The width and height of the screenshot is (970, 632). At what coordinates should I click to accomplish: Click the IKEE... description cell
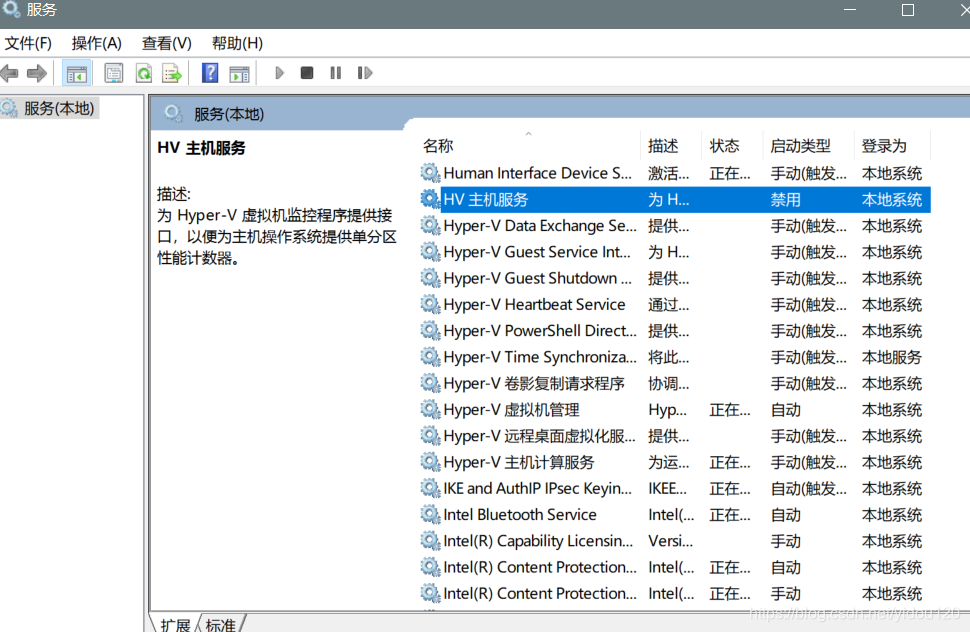[x=667, y=489]
